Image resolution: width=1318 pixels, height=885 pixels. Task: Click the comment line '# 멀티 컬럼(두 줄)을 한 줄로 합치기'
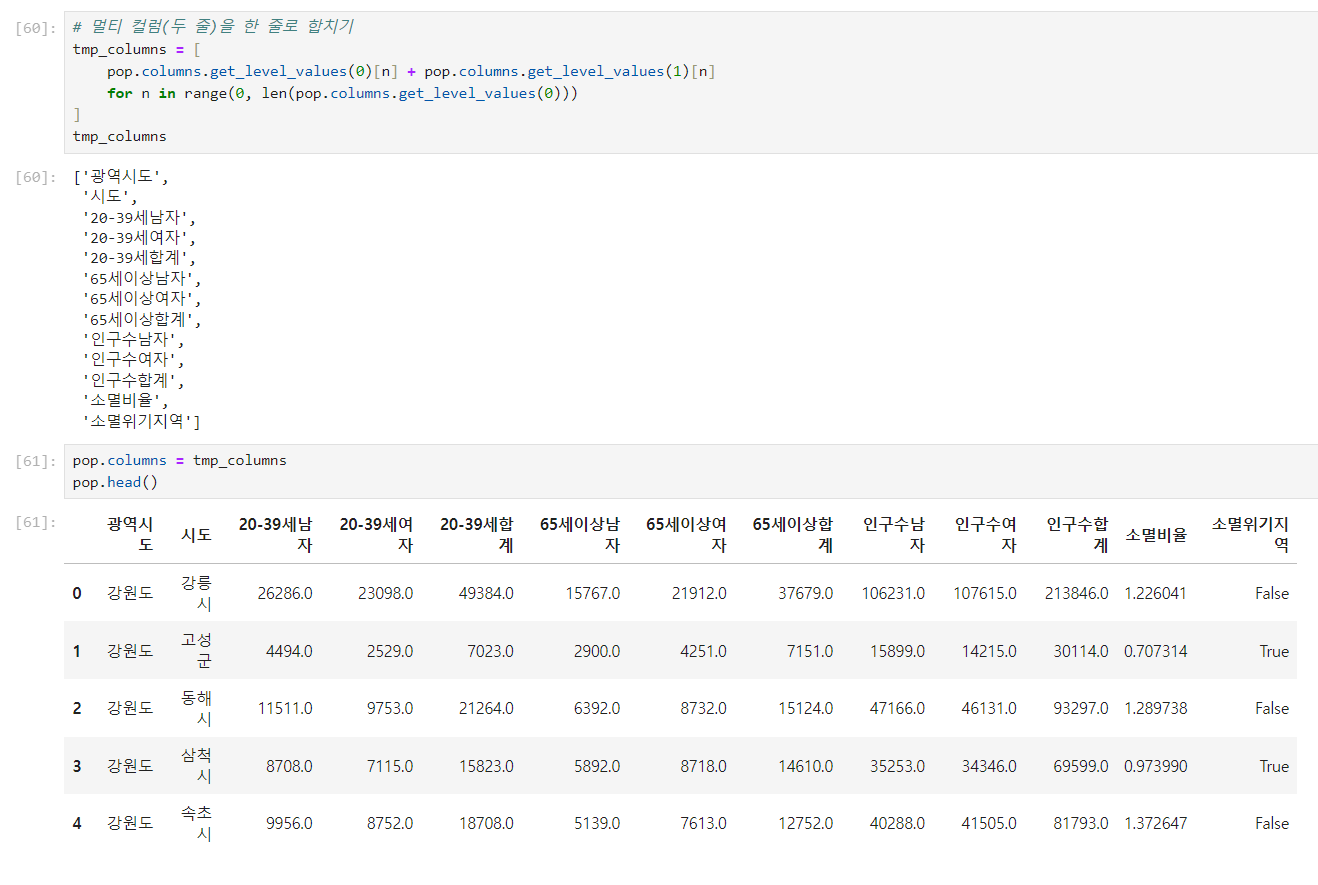coord(213,27)
